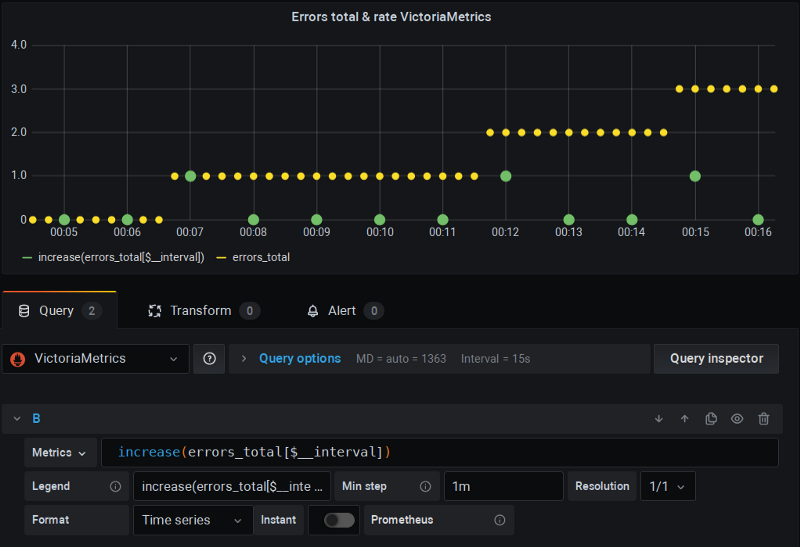Click info icon next to Min step
This screenshot has height=547, width=800.
click(426, 486)
